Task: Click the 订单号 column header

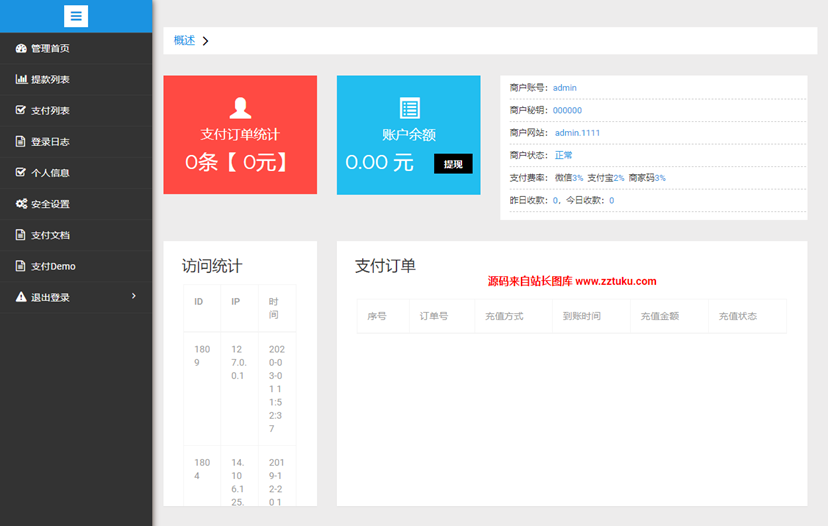Action: coord(433,316)
